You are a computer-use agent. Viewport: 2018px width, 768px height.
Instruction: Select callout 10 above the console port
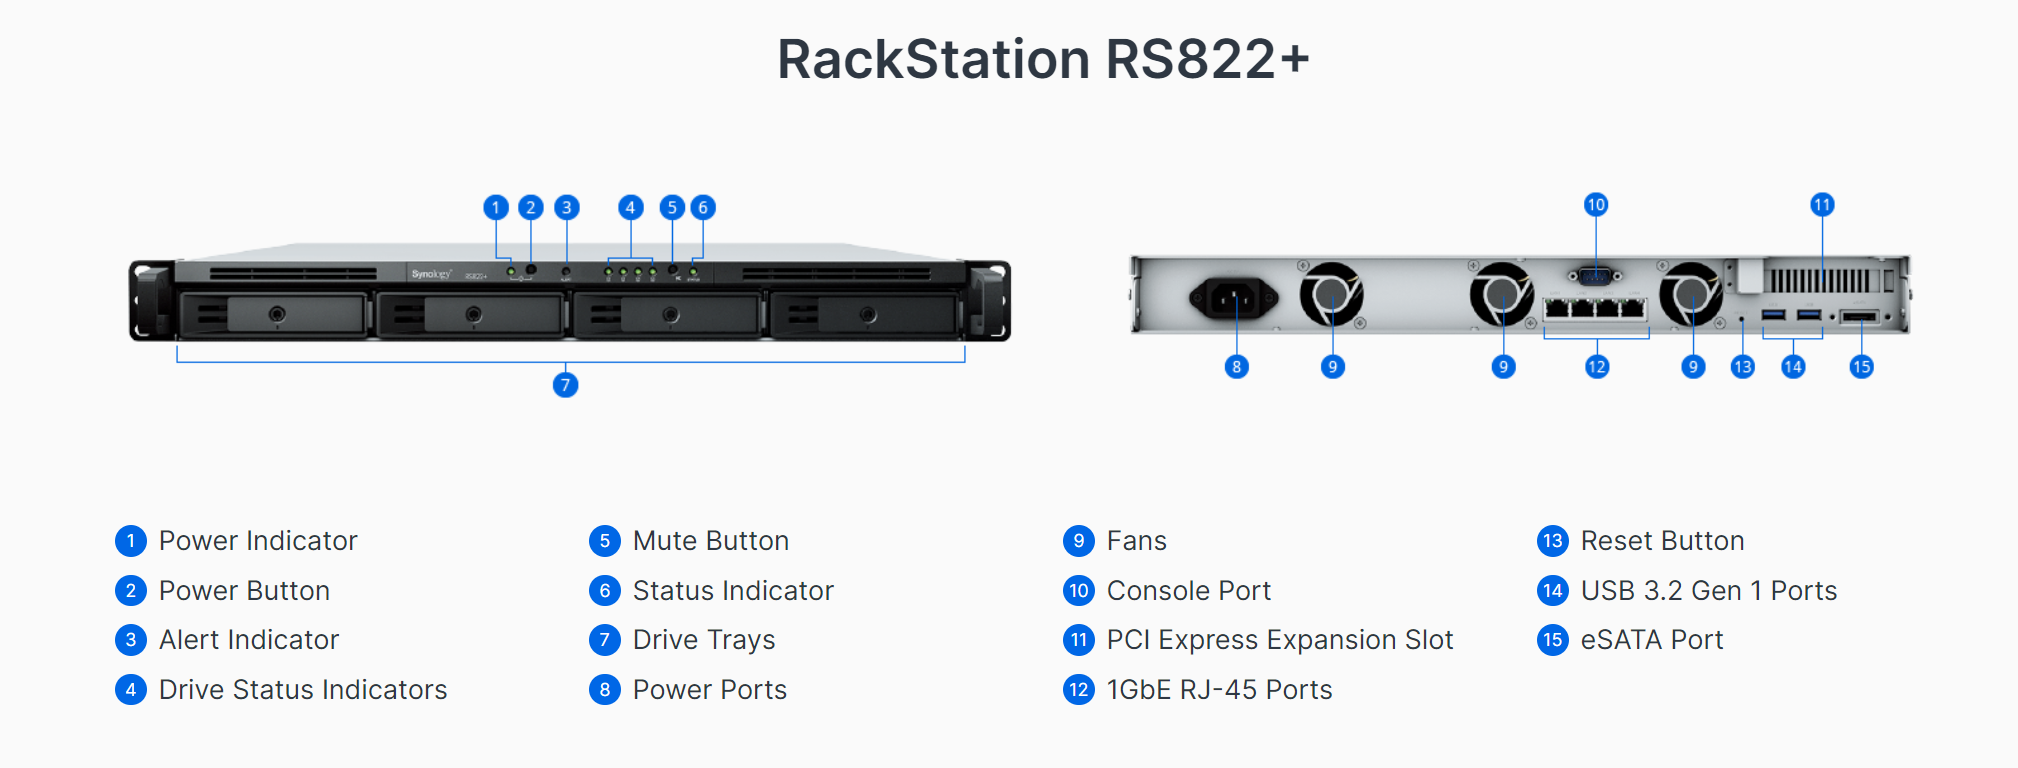point(1596,205)
